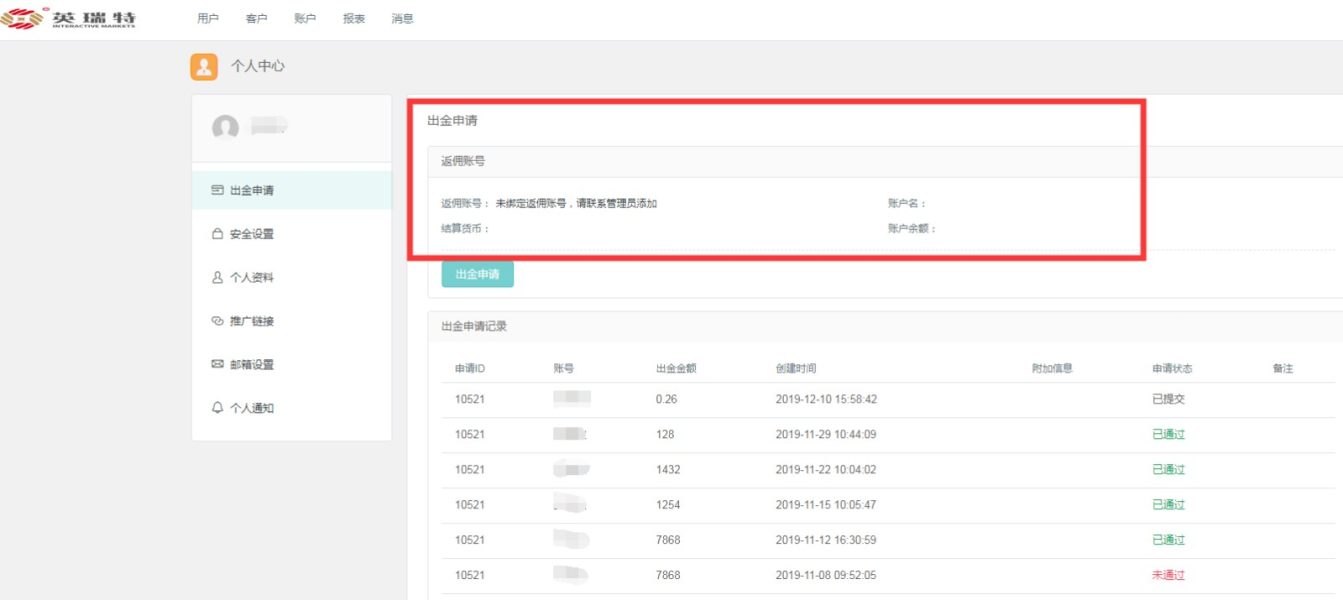Click the 申请状态 column header
This screenshot has width=1343, height=600.
(x=1172, y=368)
